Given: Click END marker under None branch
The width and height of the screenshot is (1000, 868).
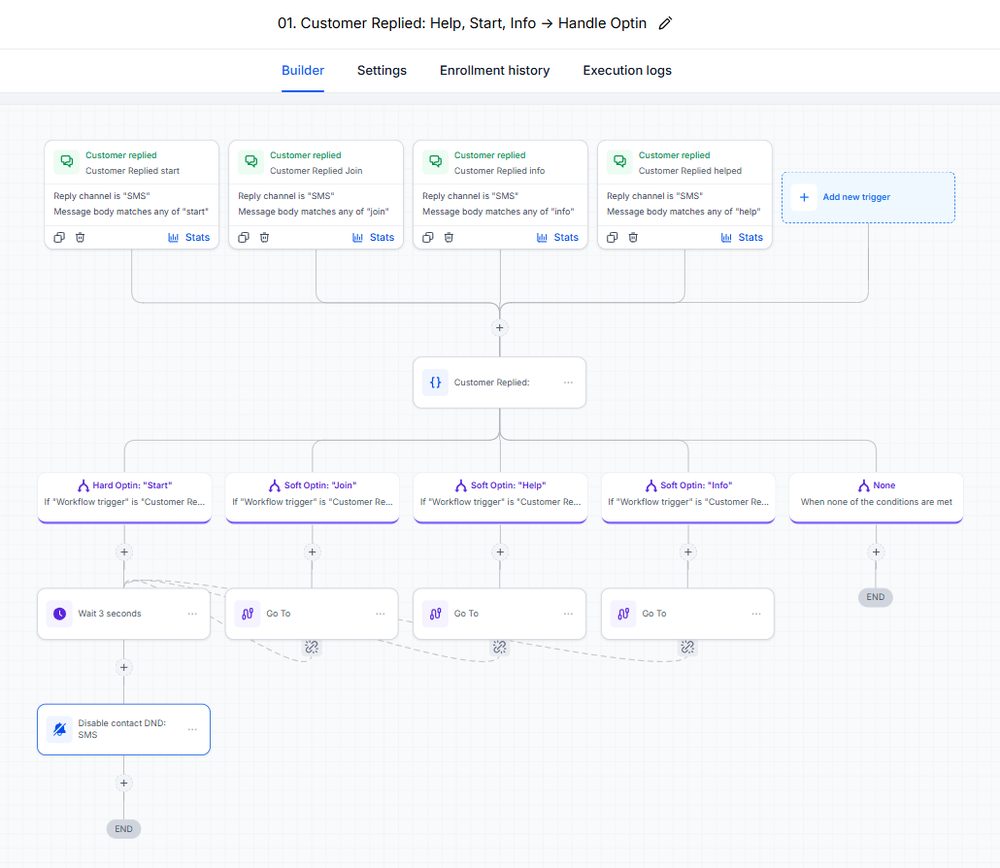Looking at the screenshot, I should (x=876, y=597).
